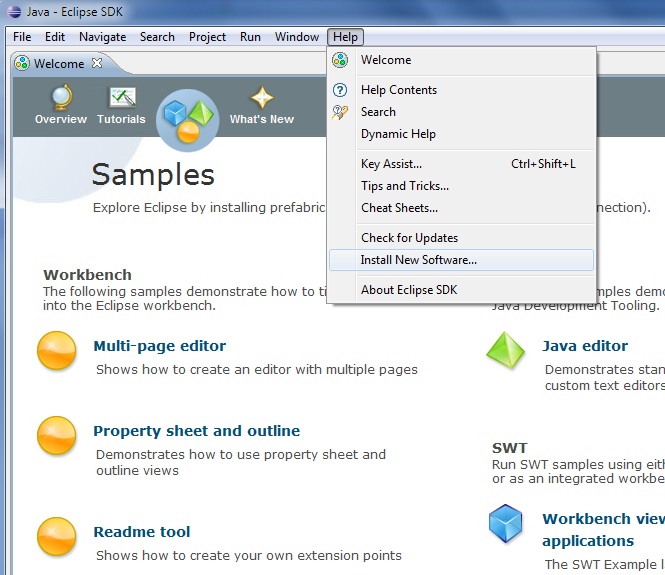Open the Search menu in menu bar
The width and height of the screenshot is (665, 575).
pyautogui.click(x=157, y=37)
